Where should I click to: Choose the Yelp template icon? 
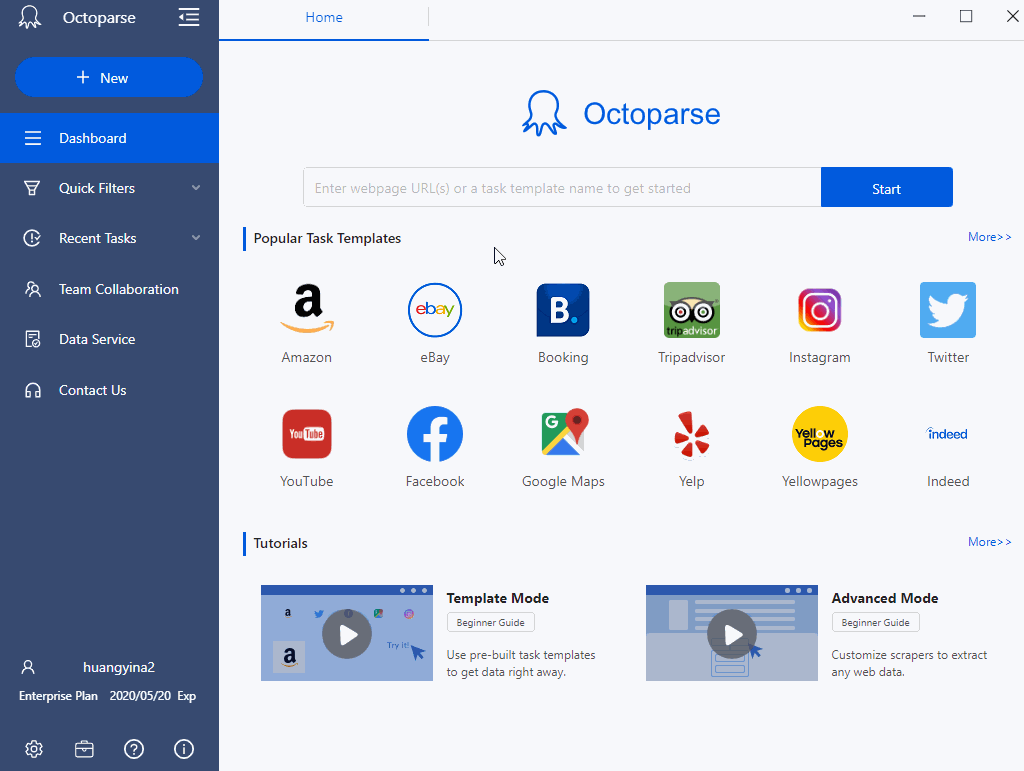tap(692, 433)
